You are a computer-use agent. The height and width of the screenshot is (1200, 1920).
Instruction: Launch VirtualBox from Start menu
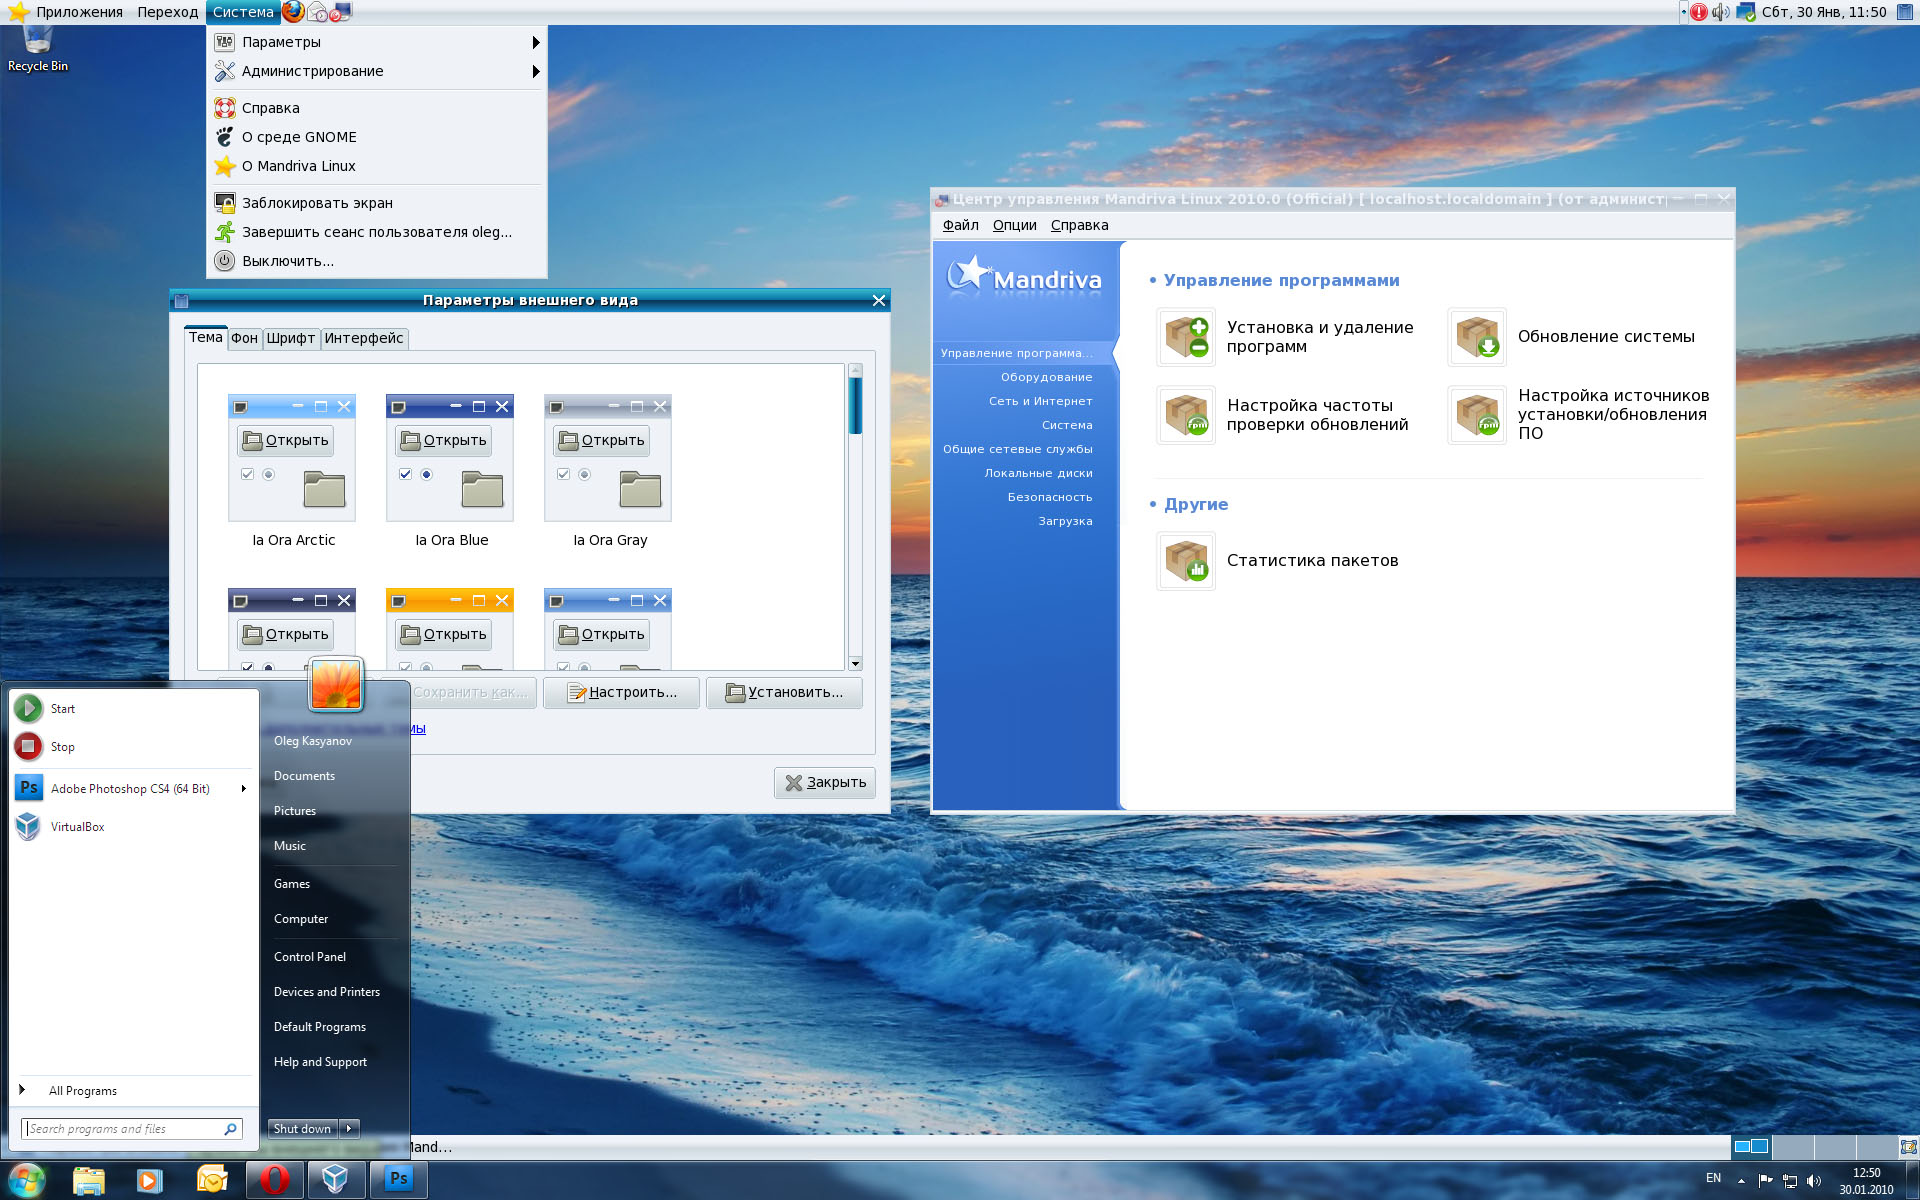pos(77,827)
